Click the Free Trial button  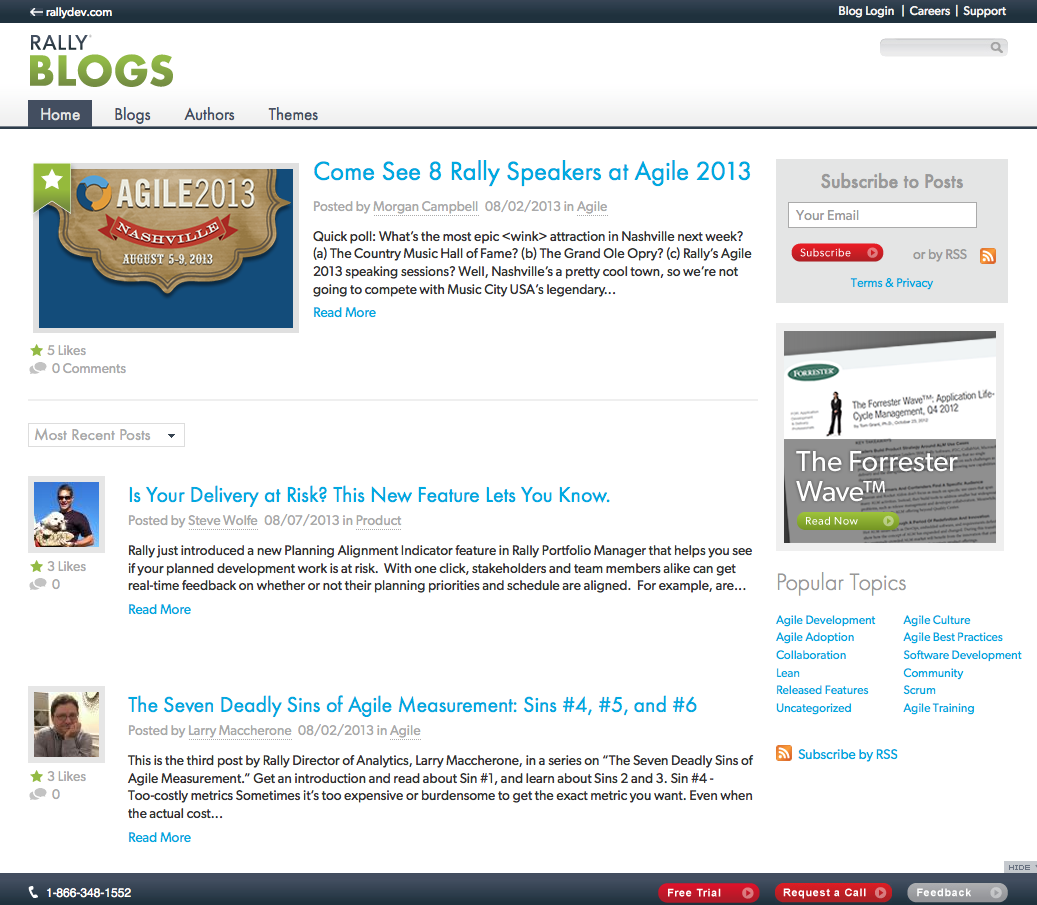click(x=707, y=892)
